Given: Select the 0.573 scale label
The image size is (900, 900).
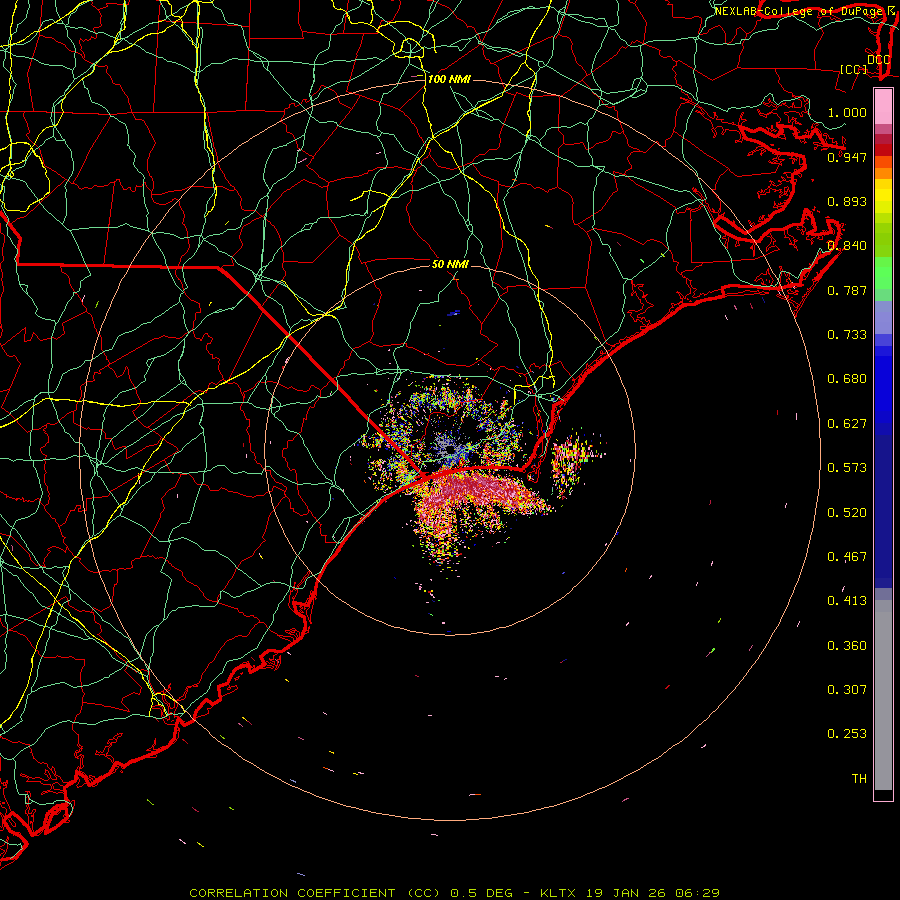Looking at the screenshot, I should pos(847,468).
